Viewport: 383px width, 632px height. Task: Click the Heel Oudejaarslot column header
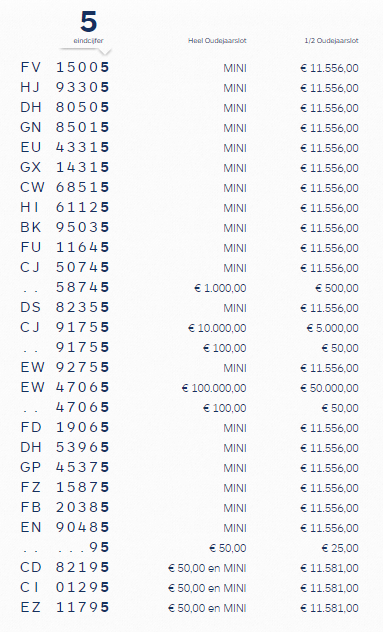pyautogui.click(x=217, y=40)
